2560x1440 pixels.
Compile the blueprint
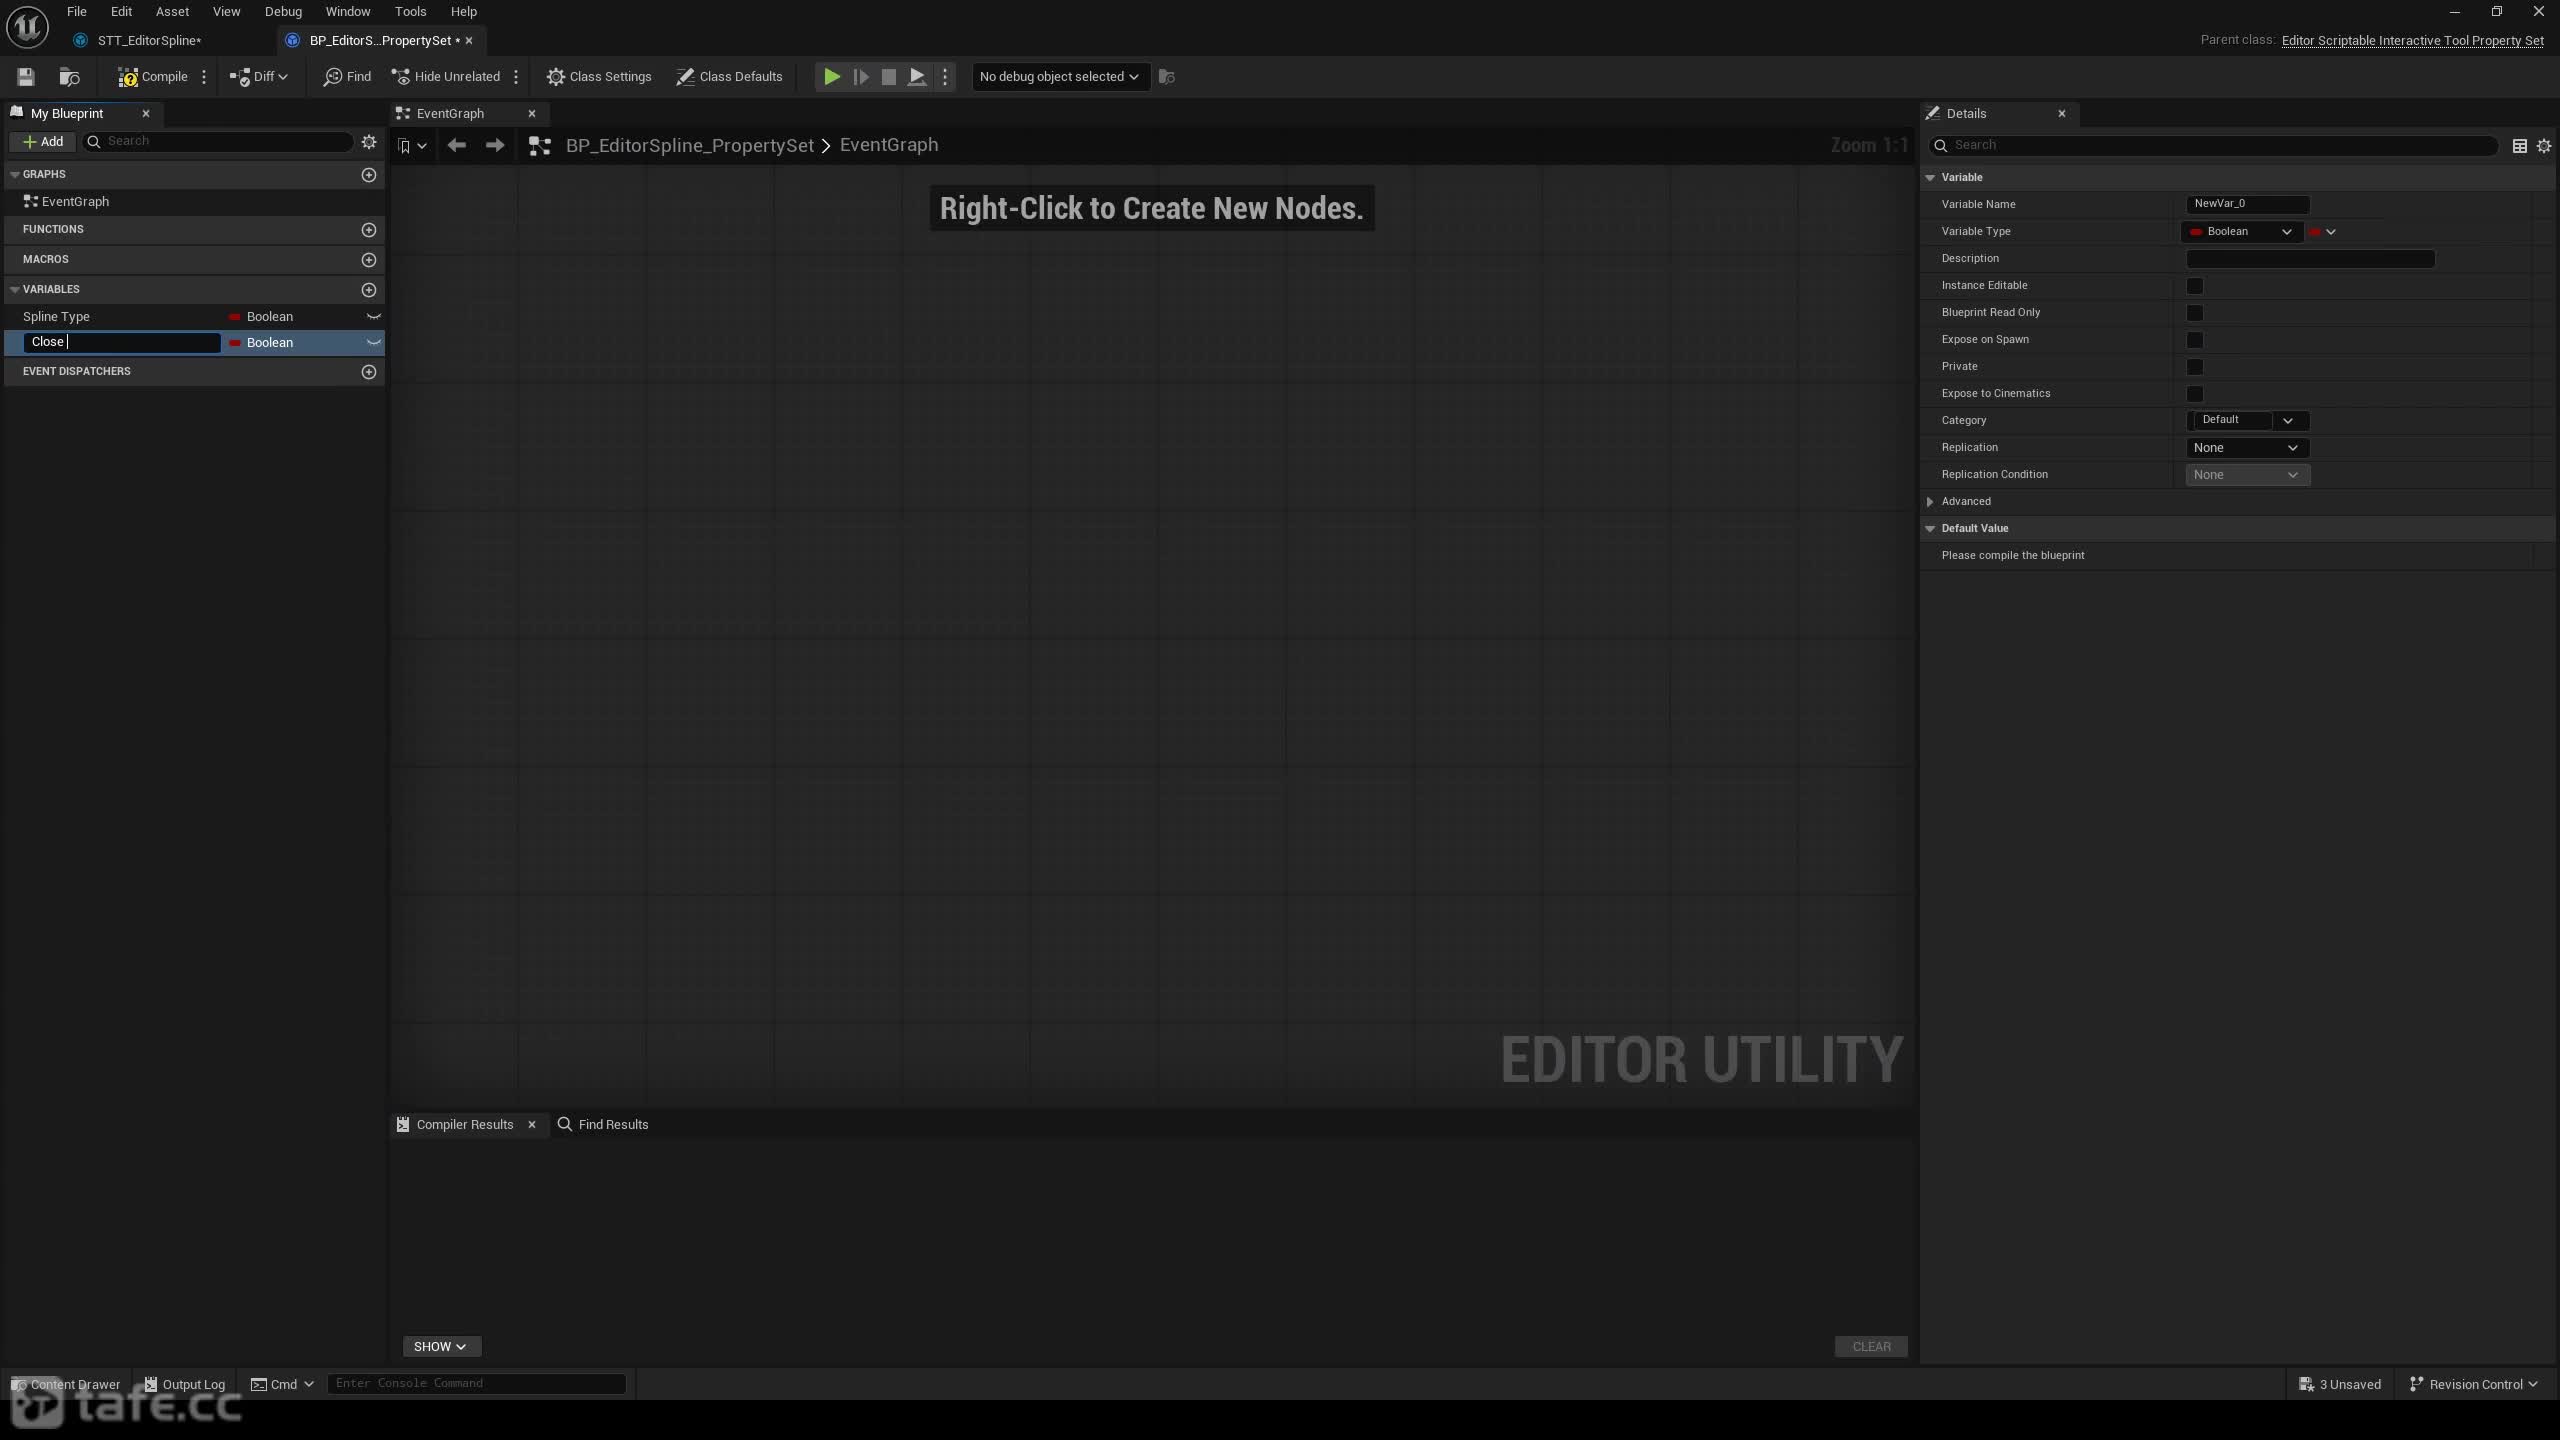pyautogui.click(x=153, y=77)
